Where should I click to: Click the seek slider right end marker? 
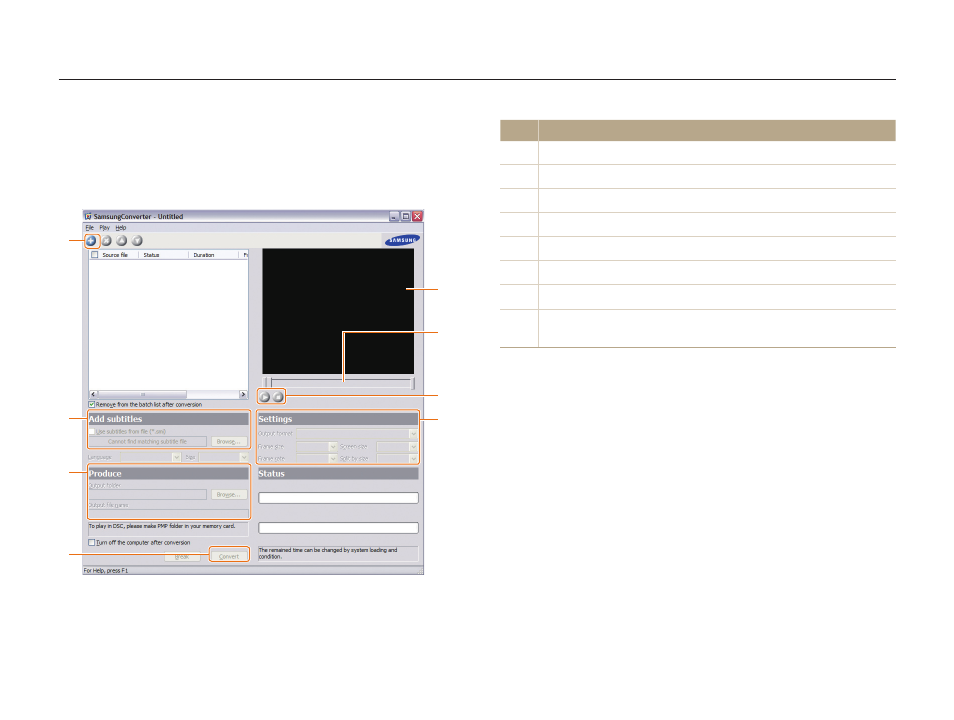[x=413, y=383]
